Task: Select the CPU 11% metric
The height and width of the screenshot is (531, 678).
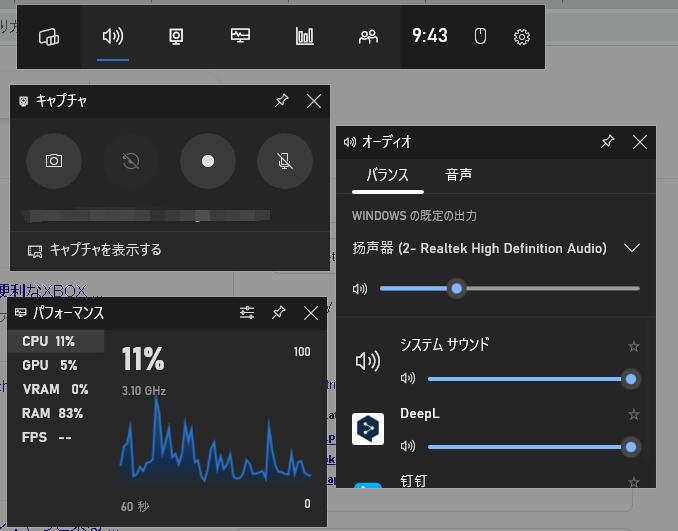Action: (56, 341)
